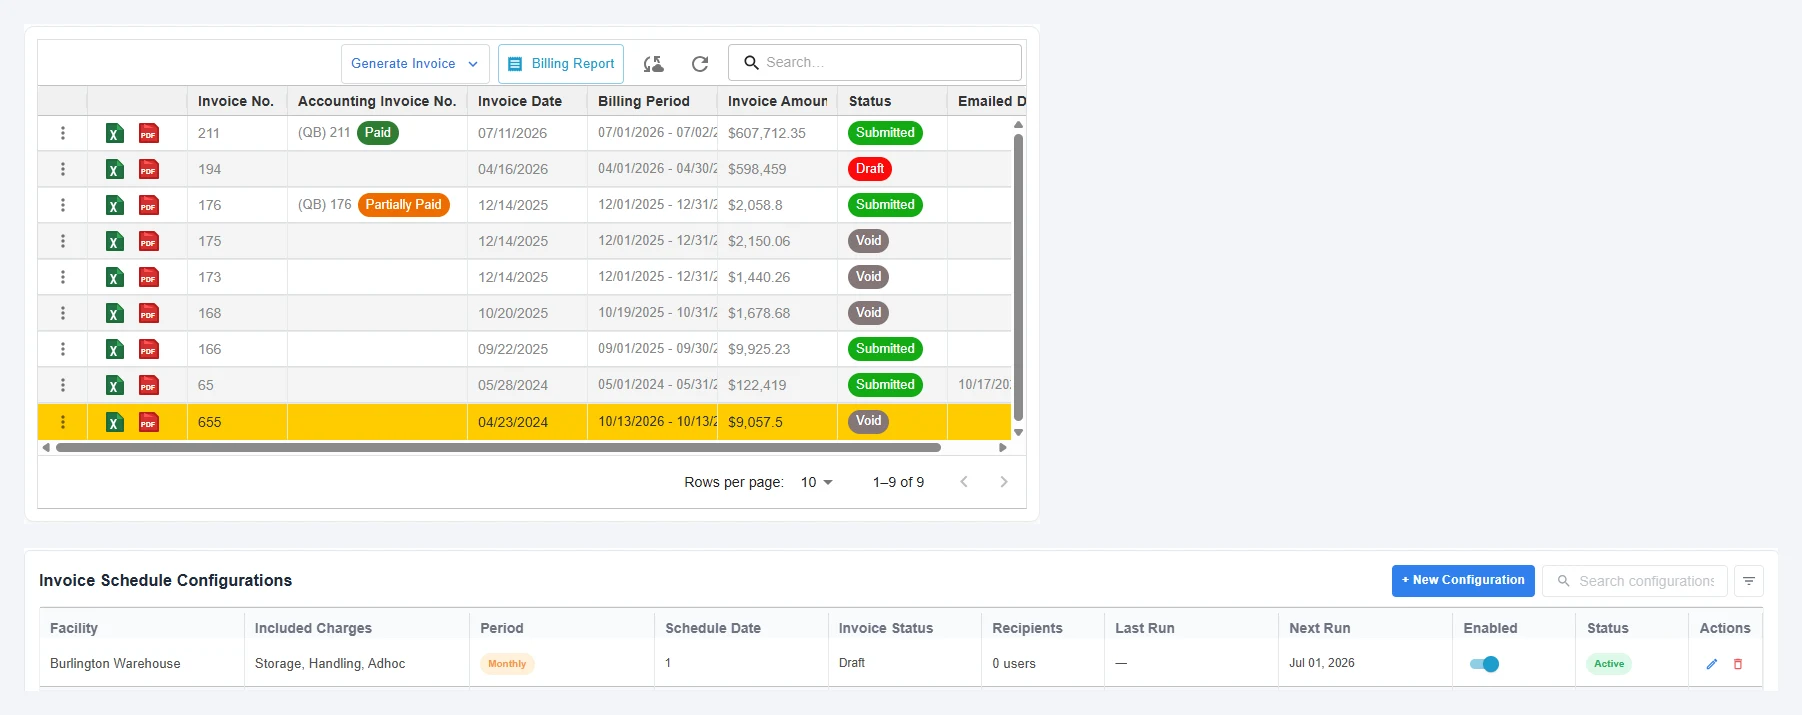Viewport: 1802px width, 715px height.
Task: Open the Billing Report
Action: [x=561, y=64]
